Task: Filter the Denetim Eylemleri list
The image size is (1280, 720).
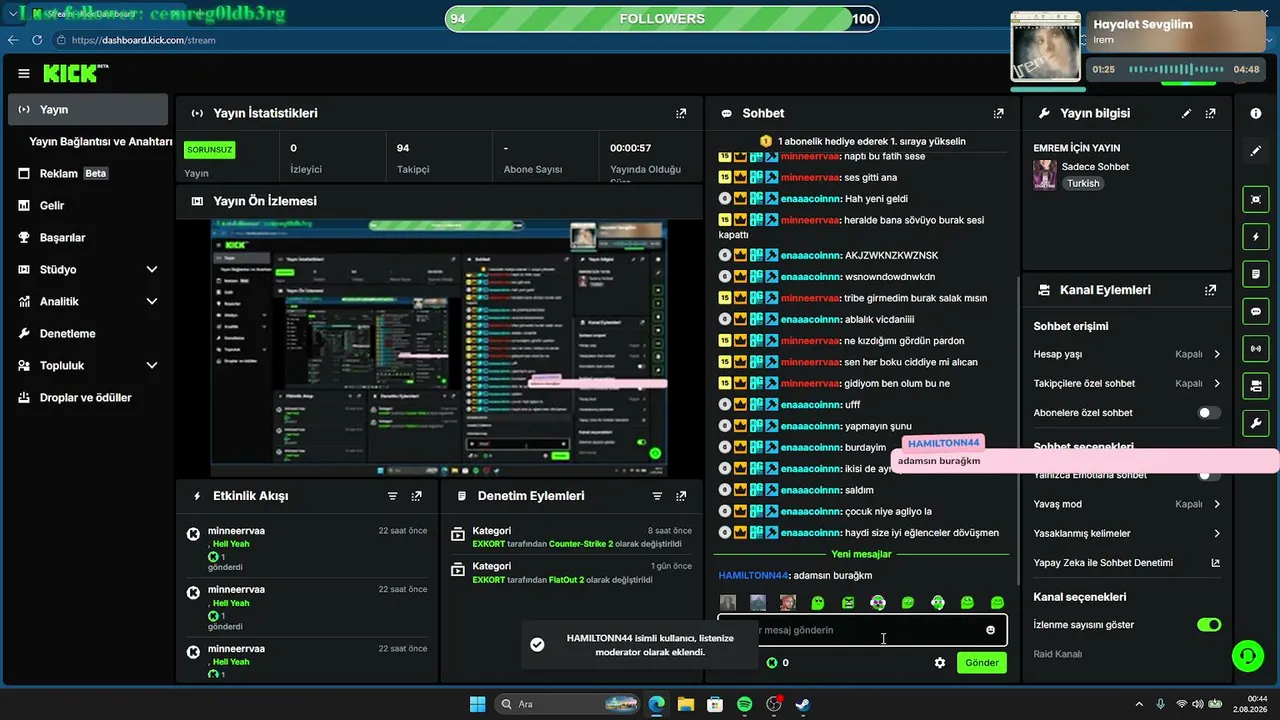Action: click(x=657, y=496)
